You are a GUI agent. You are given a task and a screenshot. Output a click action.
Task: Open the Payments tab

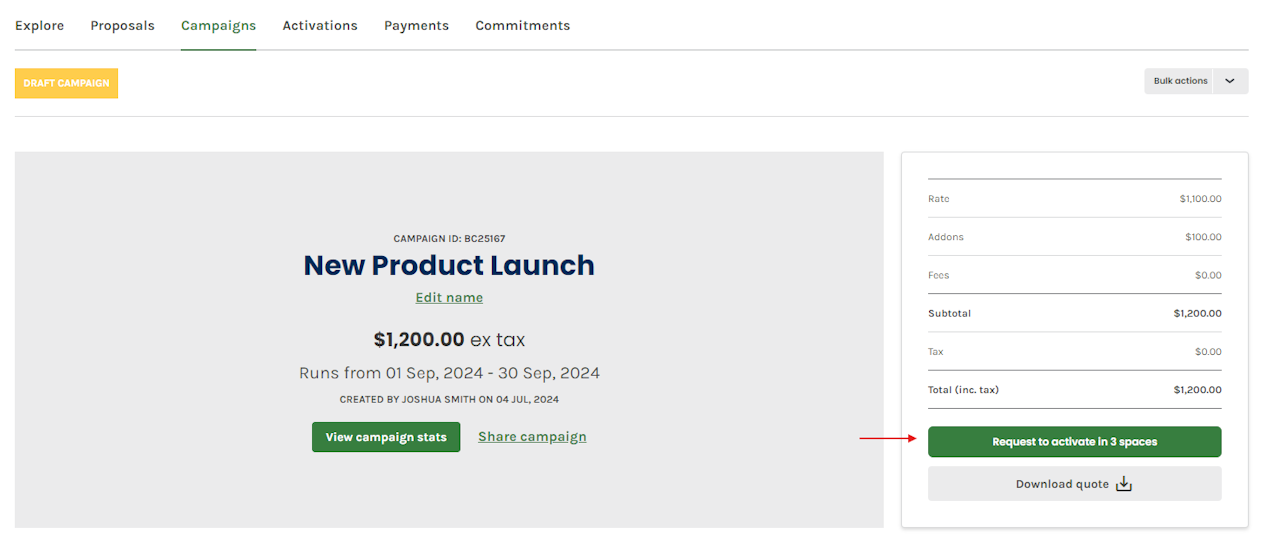click(x=416, y=26)
